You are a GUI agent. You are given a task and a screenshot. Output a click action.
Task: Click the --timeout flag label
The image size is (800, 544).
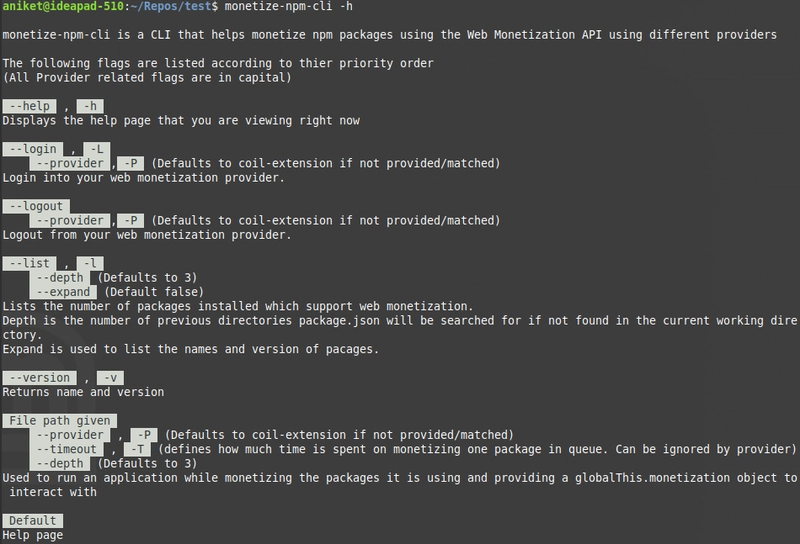click(66, 449)
